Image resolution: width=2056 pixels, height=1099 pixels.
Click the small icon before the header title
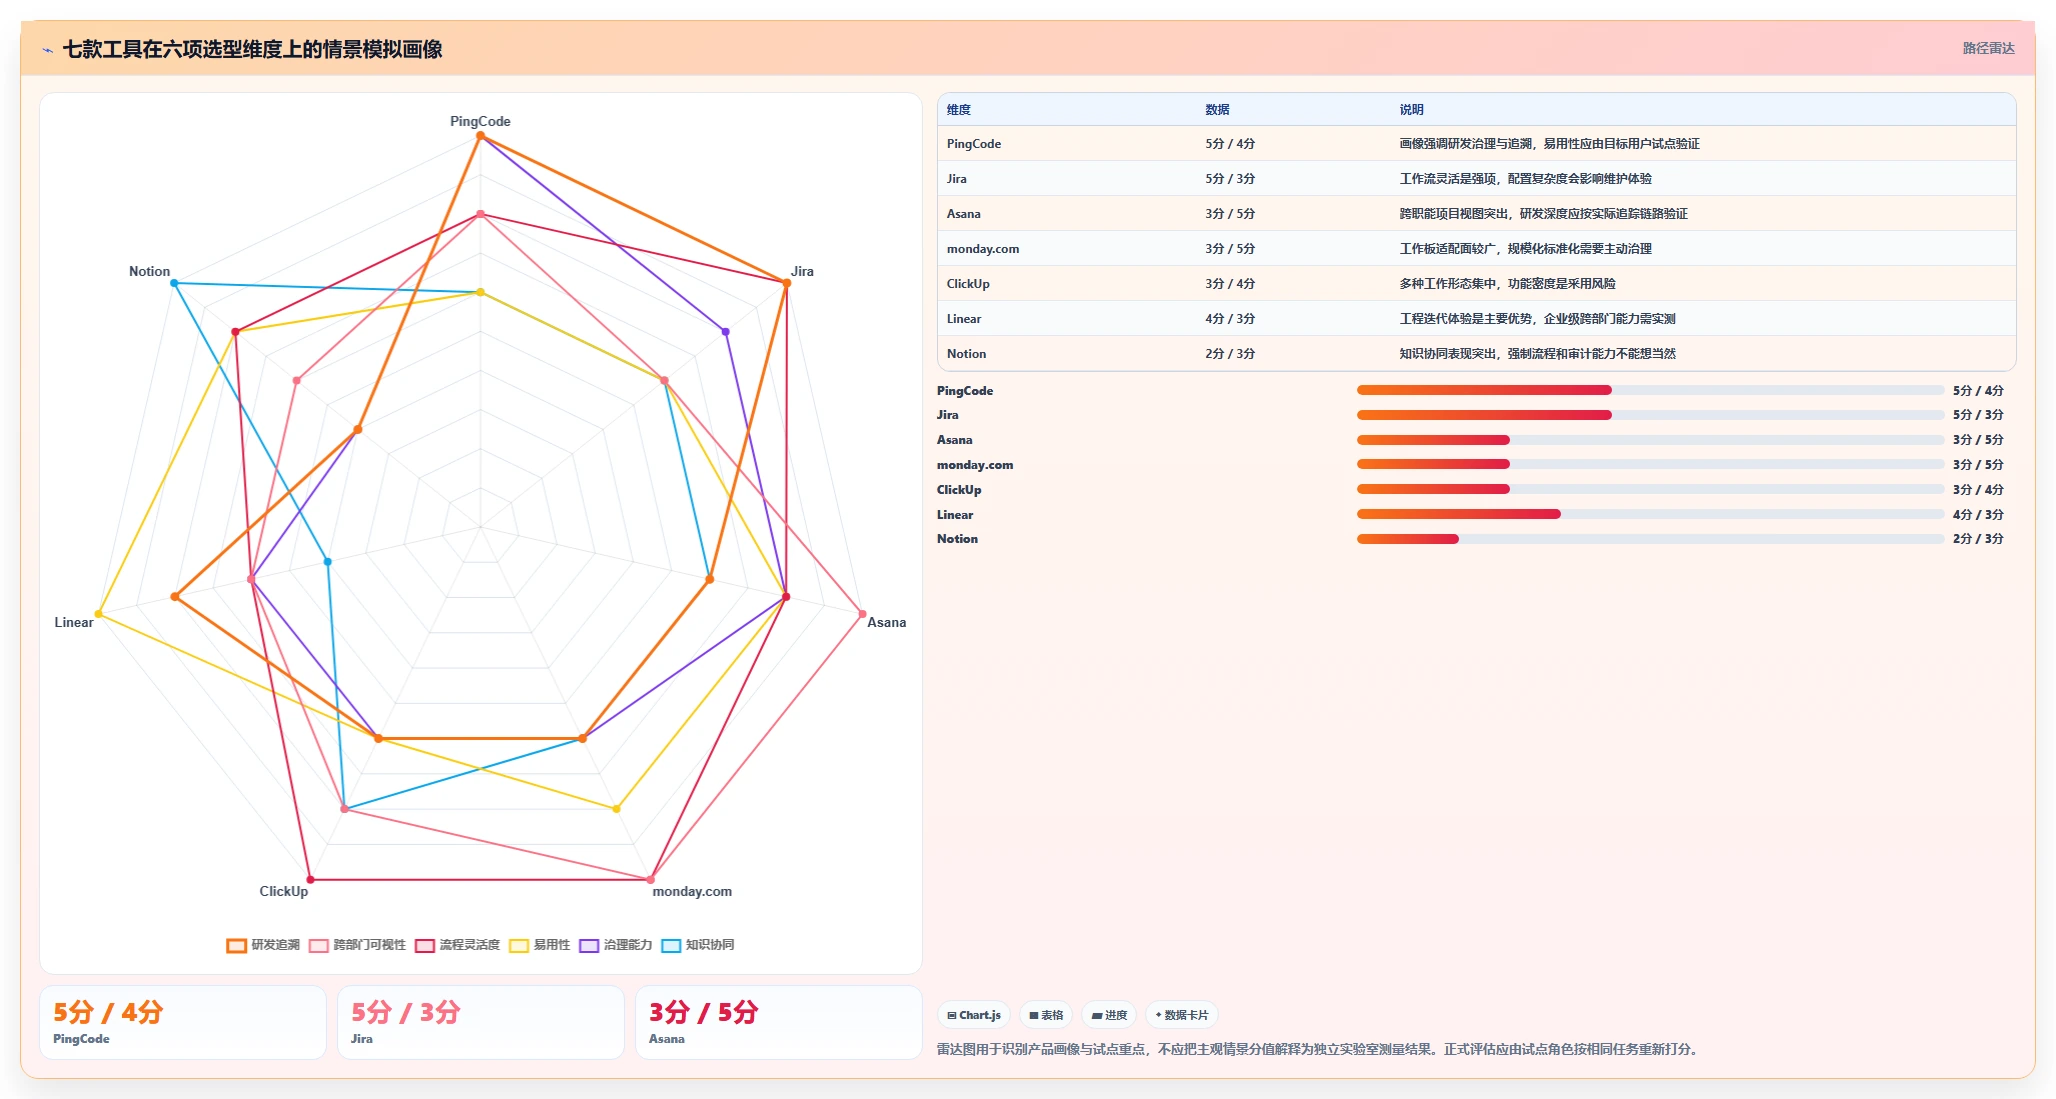pyautogui.click(x=47, y=50)
